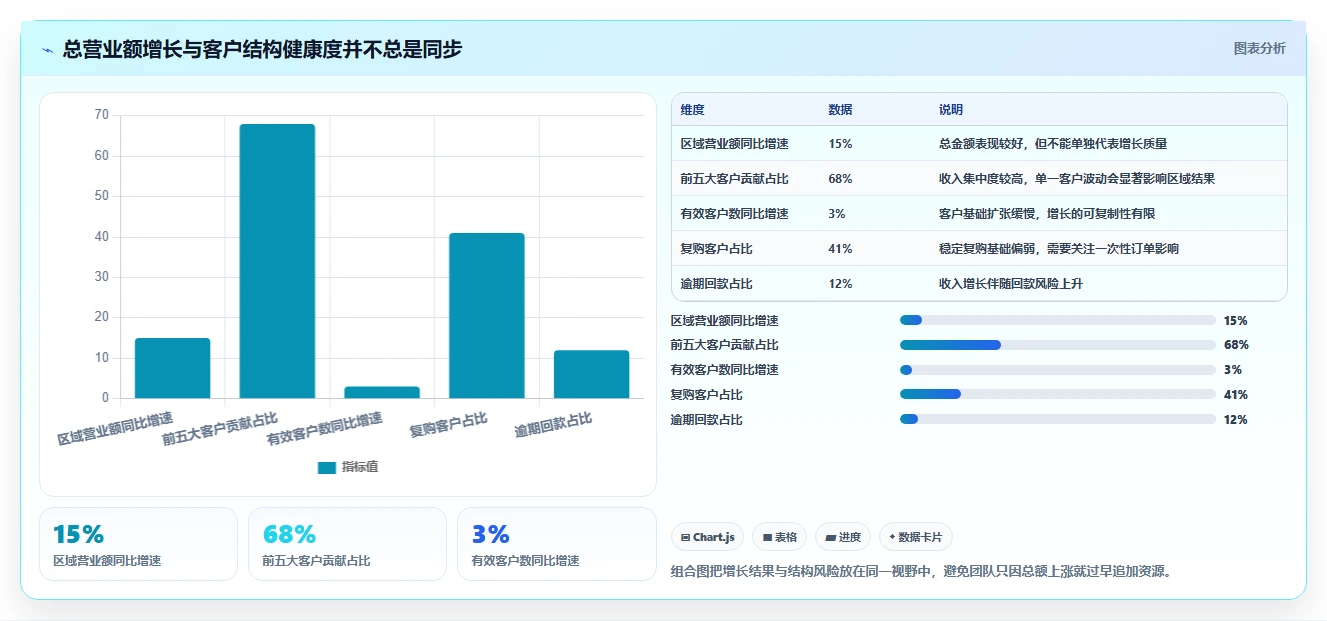Click the 指标值 legend label

(x=360, y=467)
